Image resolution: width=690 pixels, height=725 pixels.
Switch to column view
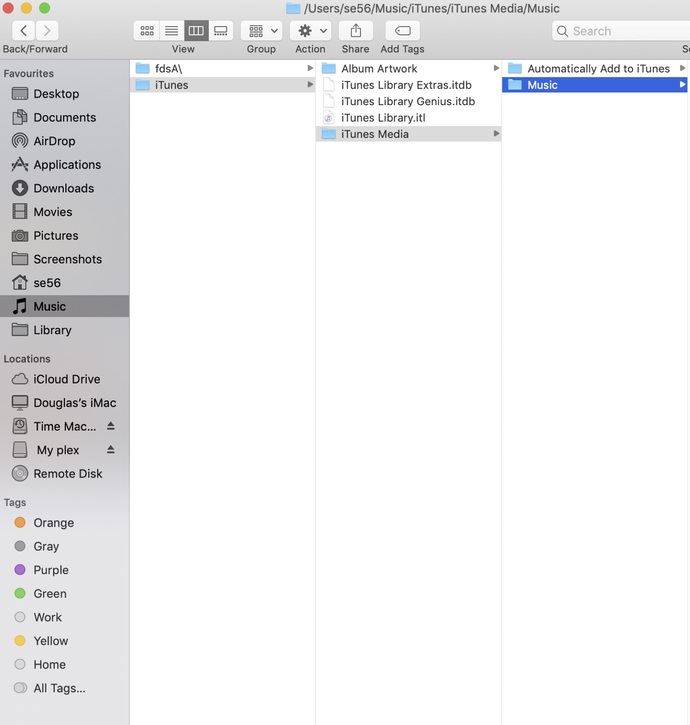196,31
